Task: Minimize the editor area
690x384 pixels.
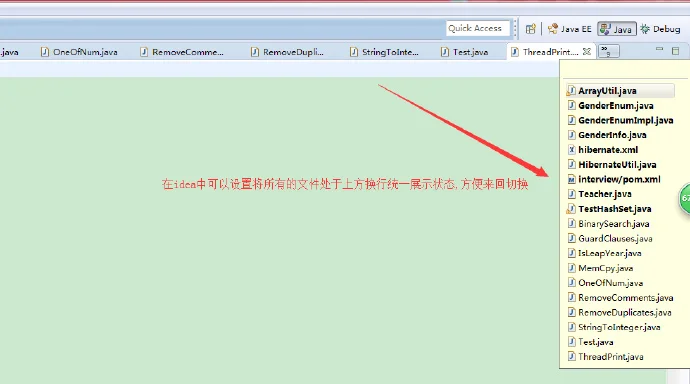Action: (659, 50)
